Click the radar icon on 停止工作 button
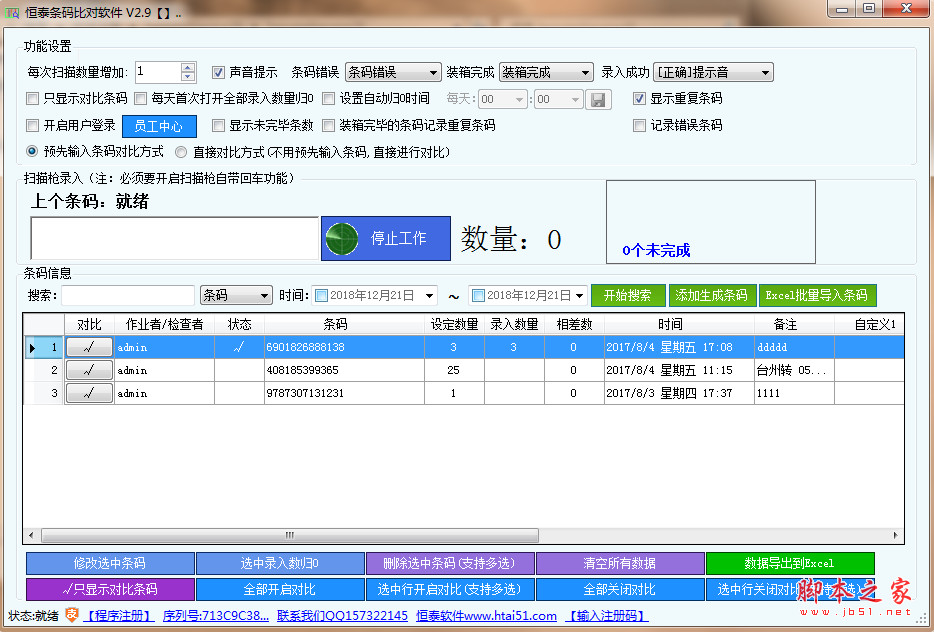Viewport: 934px width, 632px height. click(342, 239)
